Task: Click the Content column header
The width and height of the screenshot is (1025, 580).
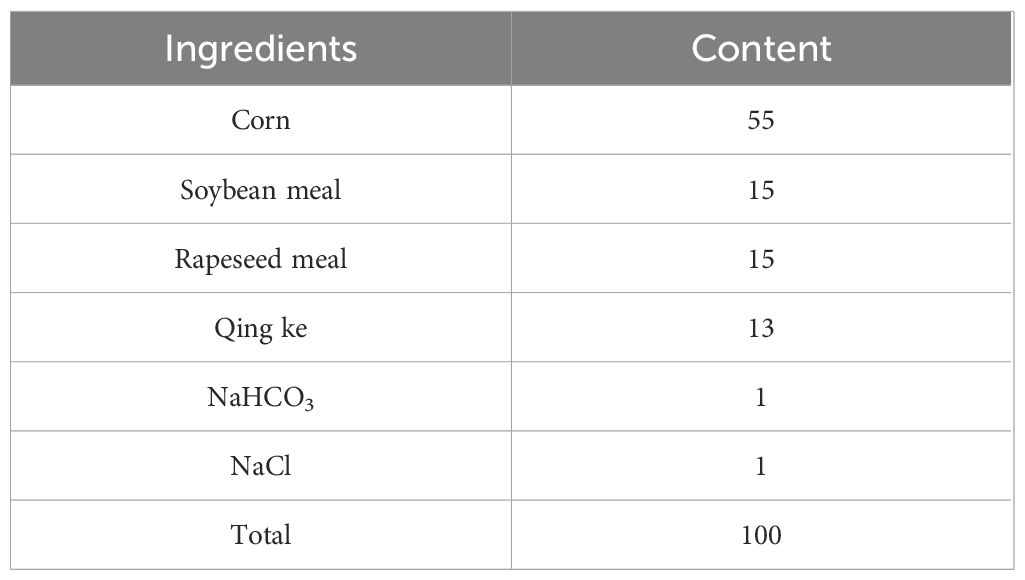Action: tap(761, 48)
